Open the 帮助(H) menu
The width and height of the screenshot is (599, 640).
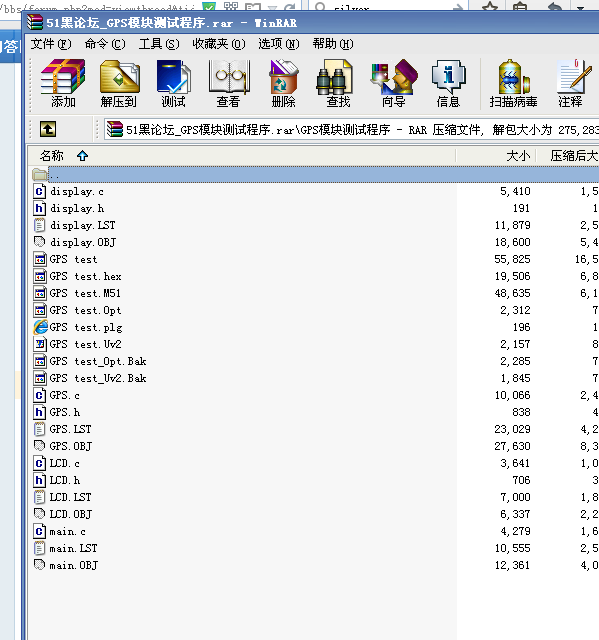(333, 44)
